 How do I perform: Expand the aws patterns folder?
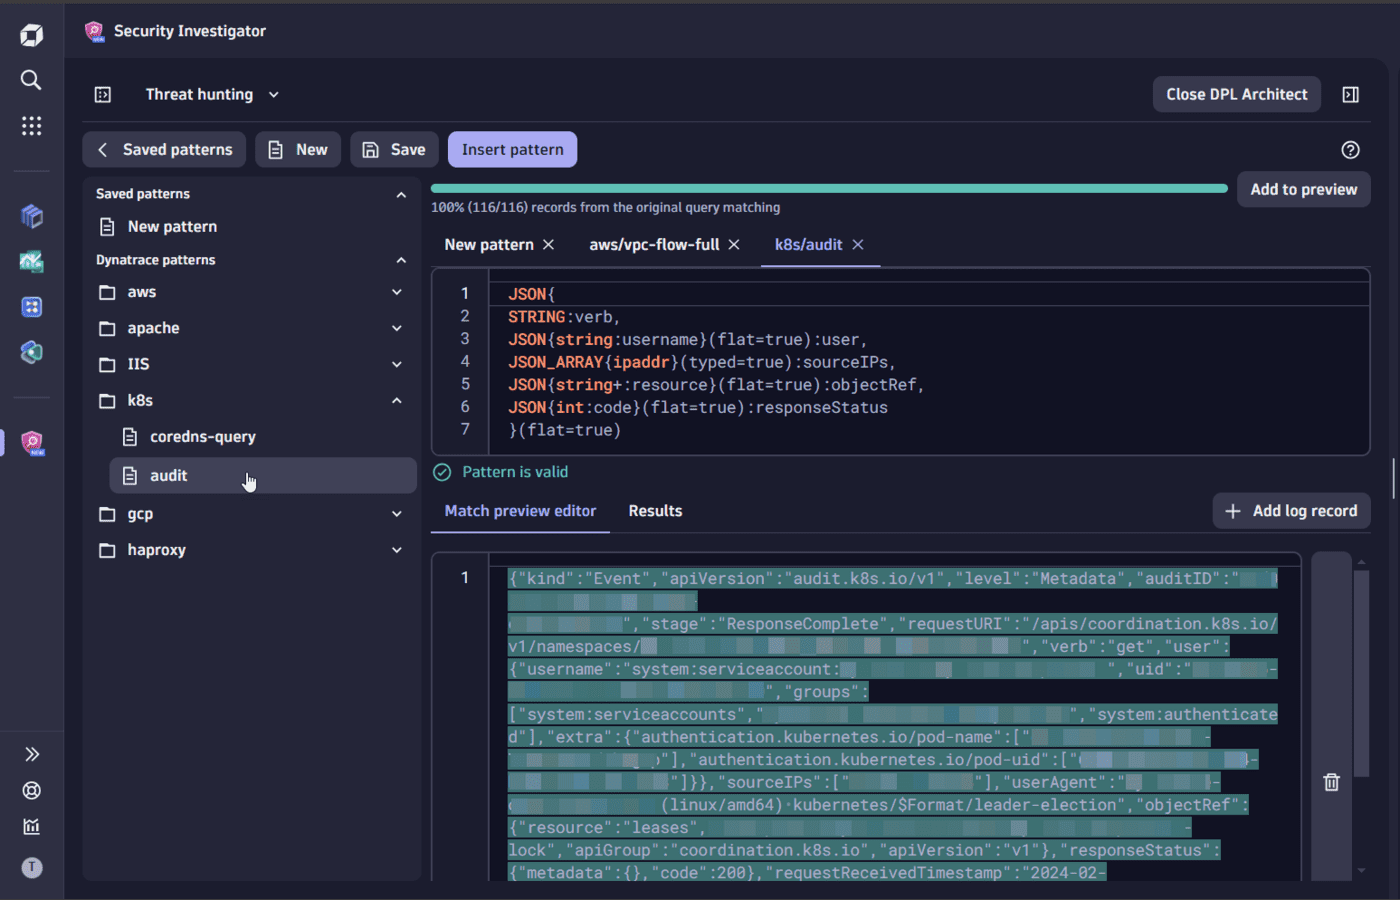click(396, 291)
